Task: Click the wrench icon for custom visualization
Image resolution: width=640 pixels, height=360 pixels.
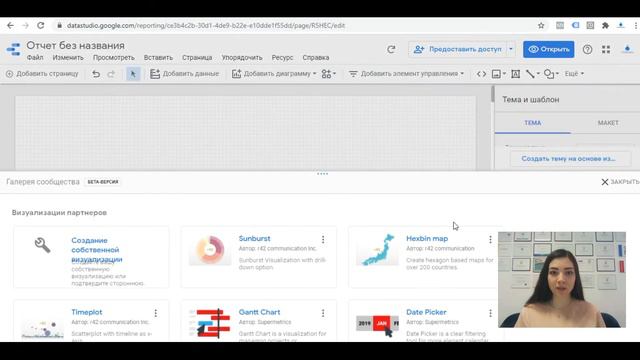Action: (42, 245)
